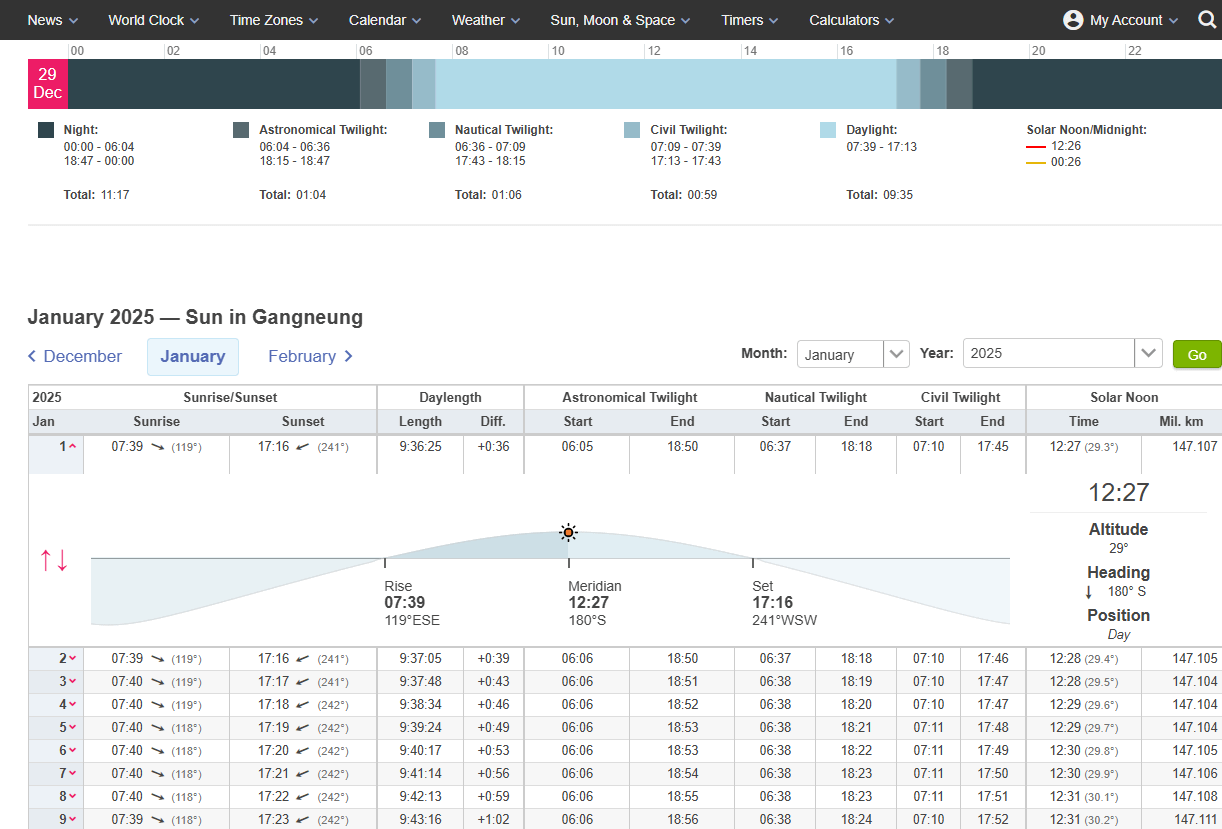
Task: Open the Timers menu
Action: coord(750,20)
